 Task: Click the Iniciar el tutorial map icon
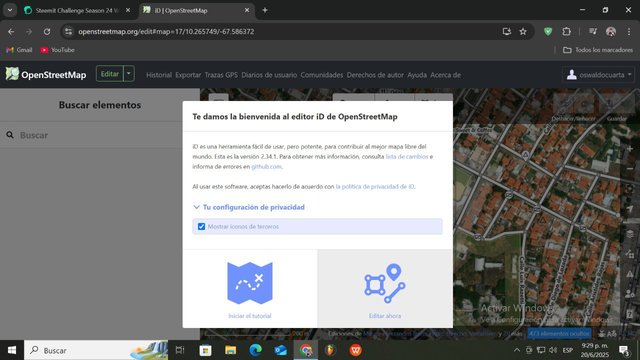[250, 283]
